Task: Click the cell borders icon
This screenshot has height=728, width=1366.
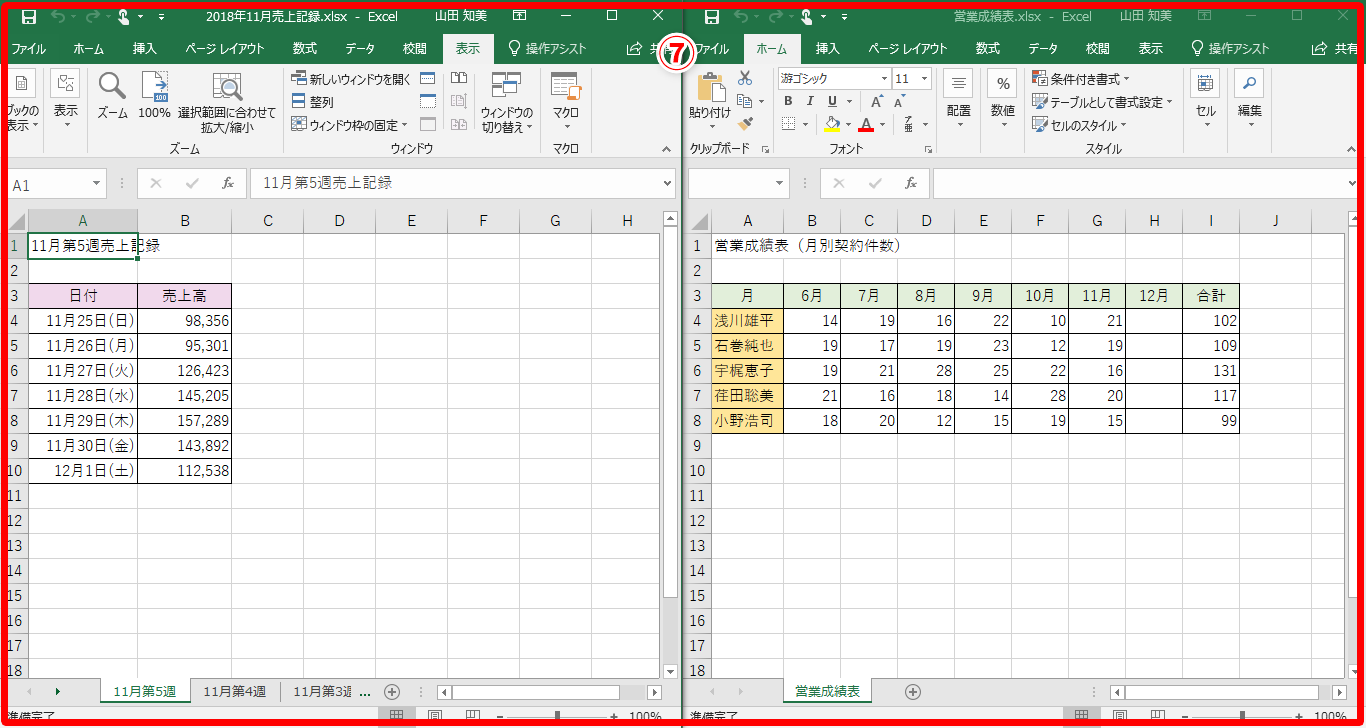Action: pyautogui.click(x=788, y=124)
